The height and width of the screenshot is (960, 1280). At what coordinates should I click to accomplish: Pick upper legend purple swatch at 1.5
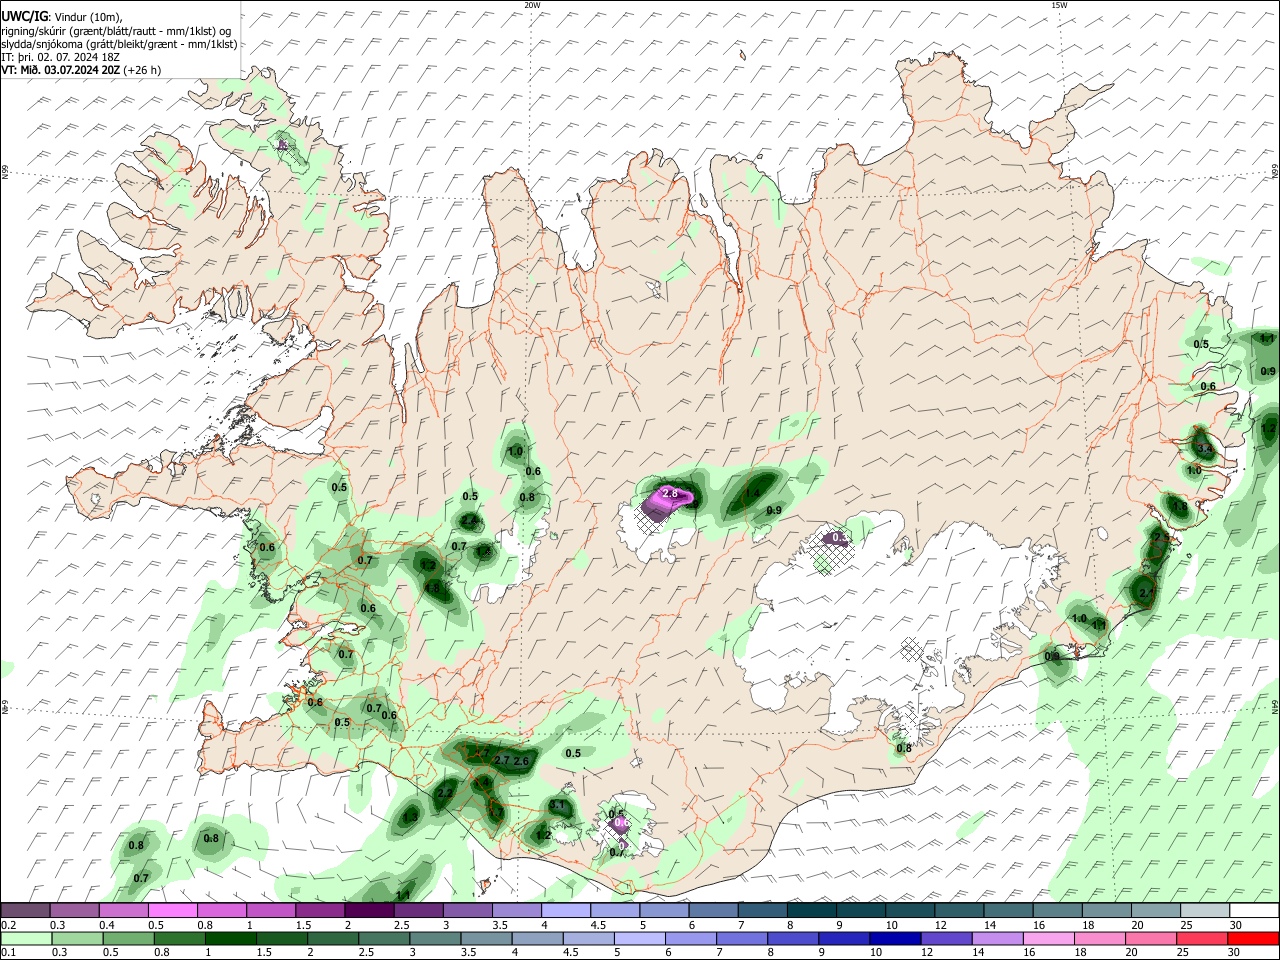click(x=320, y=911)
